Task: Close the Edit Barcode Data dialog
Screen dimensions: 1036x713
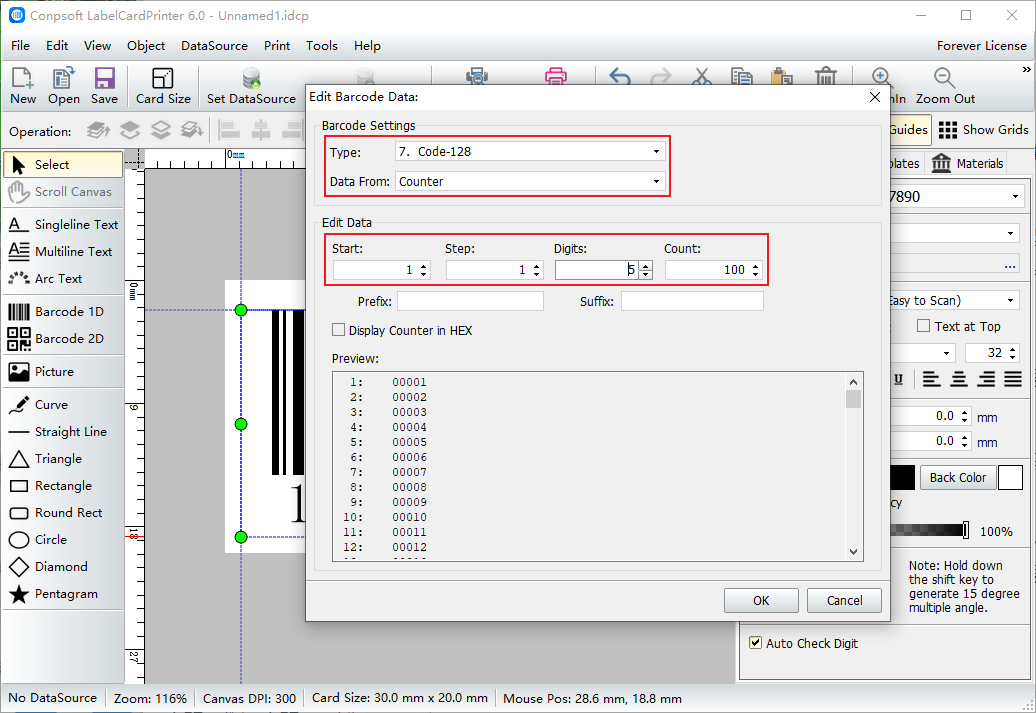Action: coord(875,97)
